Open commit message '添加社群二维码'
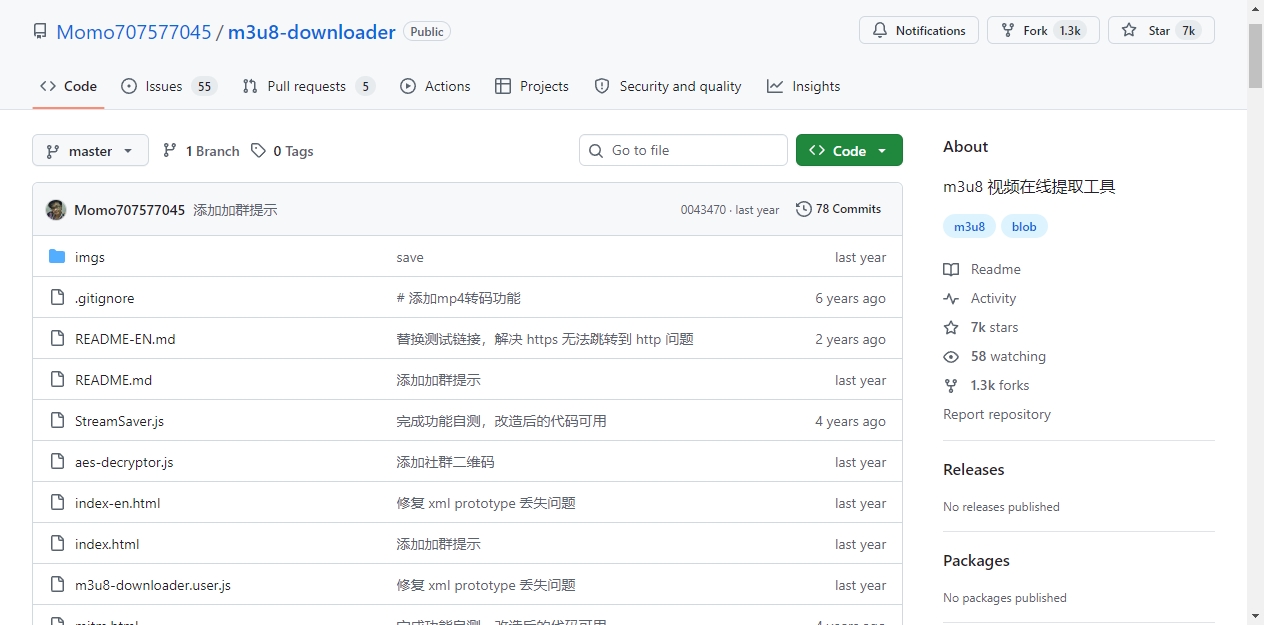The width and height of the screenshot is (1264, 625). (445, 462)
